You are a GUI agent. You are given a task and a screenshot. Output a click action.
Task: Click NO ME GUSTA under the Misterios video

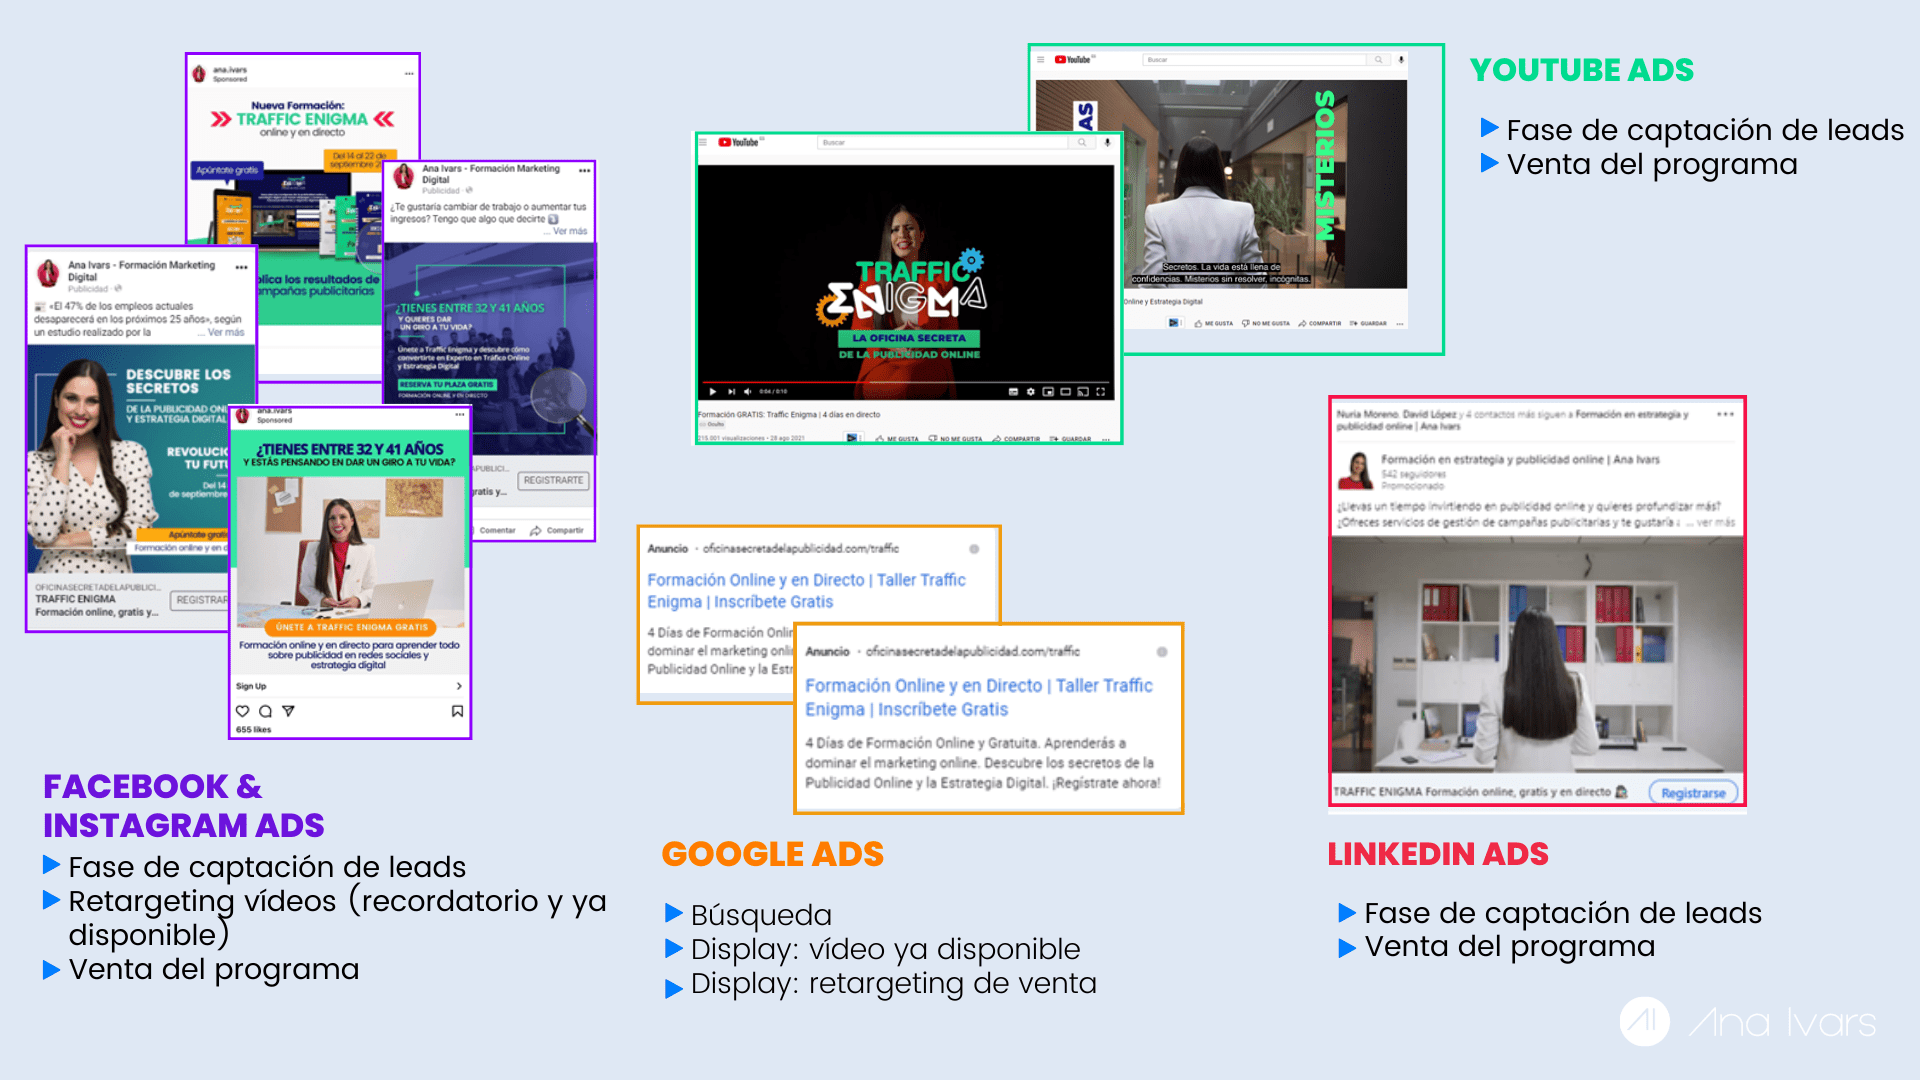coord(1266,323)
